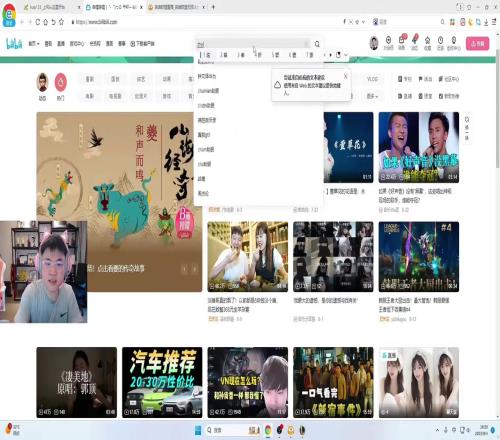Open the couple eating video thumbnail
This screenshot has width=500, height=440.
tap(248, 257)
